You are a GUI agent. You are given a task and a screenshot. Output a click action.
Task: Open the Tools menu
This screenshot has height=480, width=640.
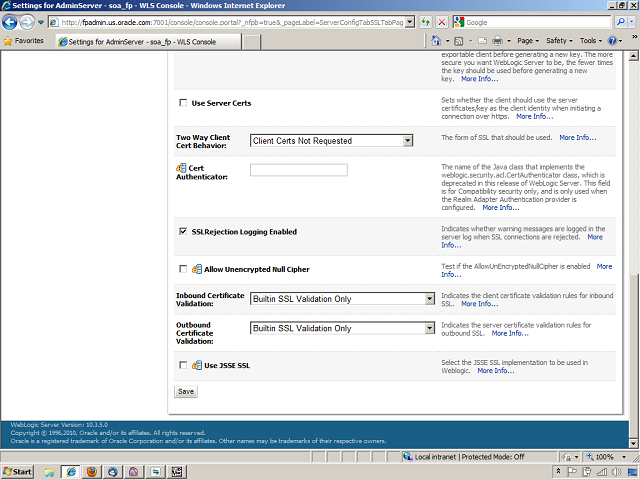pos(591,41)
